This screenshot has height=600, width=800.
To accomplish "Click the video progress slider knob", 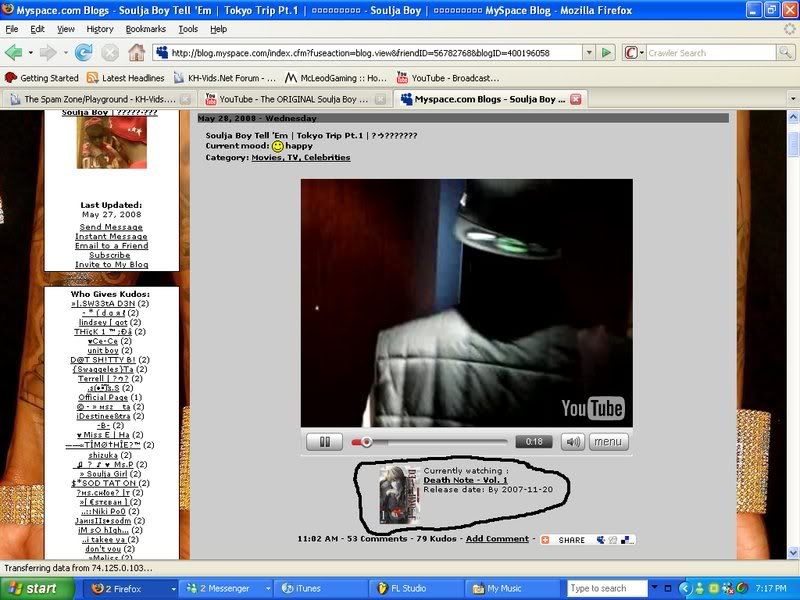I will pyautogui.click(x=366, y=442).
